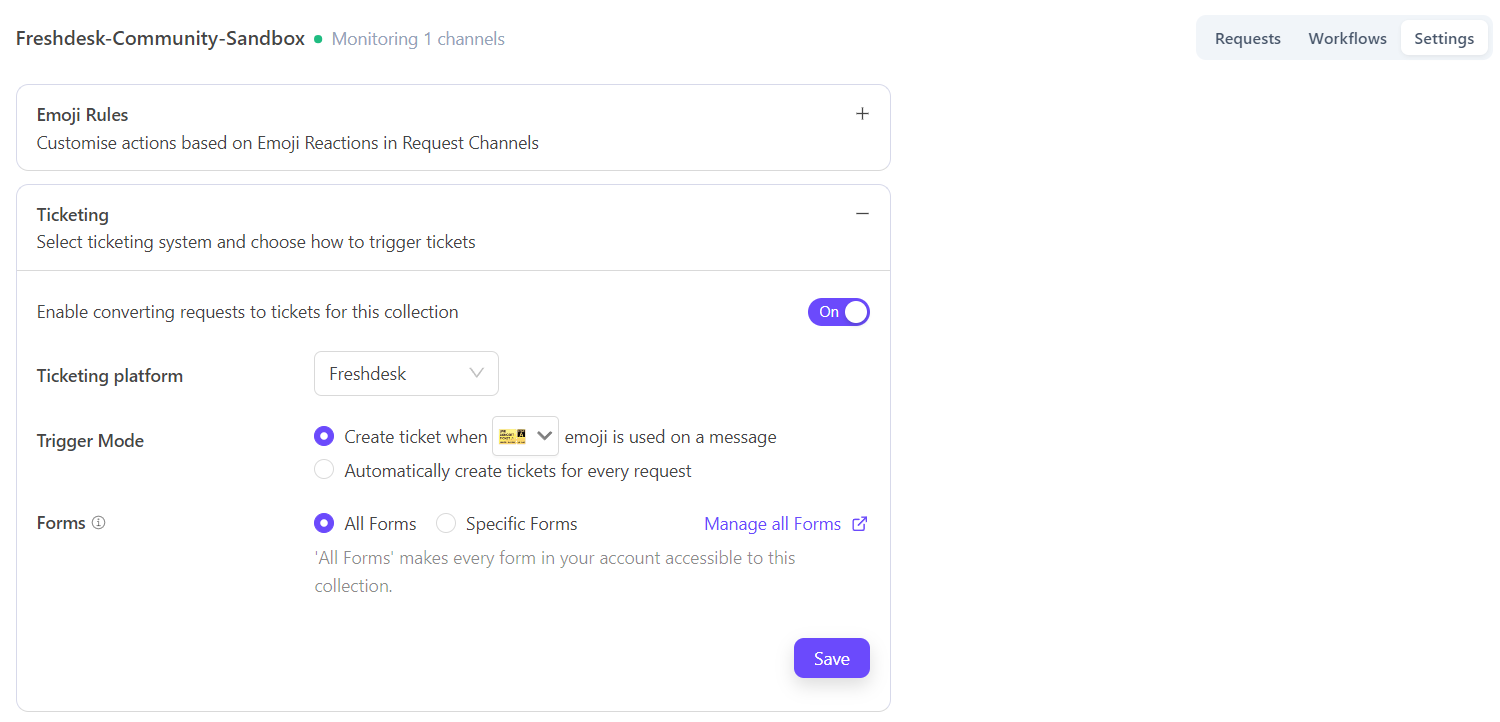Select 'Automatically create tickets' radio option
This screenshot has width=1500, height=722.
tap(324, 470)
